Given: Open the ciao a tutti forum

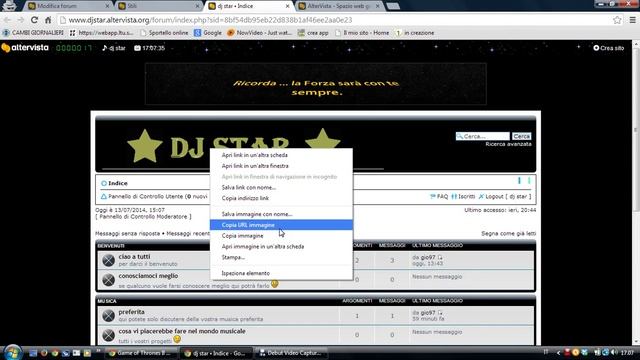Looking at the screenshot, I should tap(134, 257).
